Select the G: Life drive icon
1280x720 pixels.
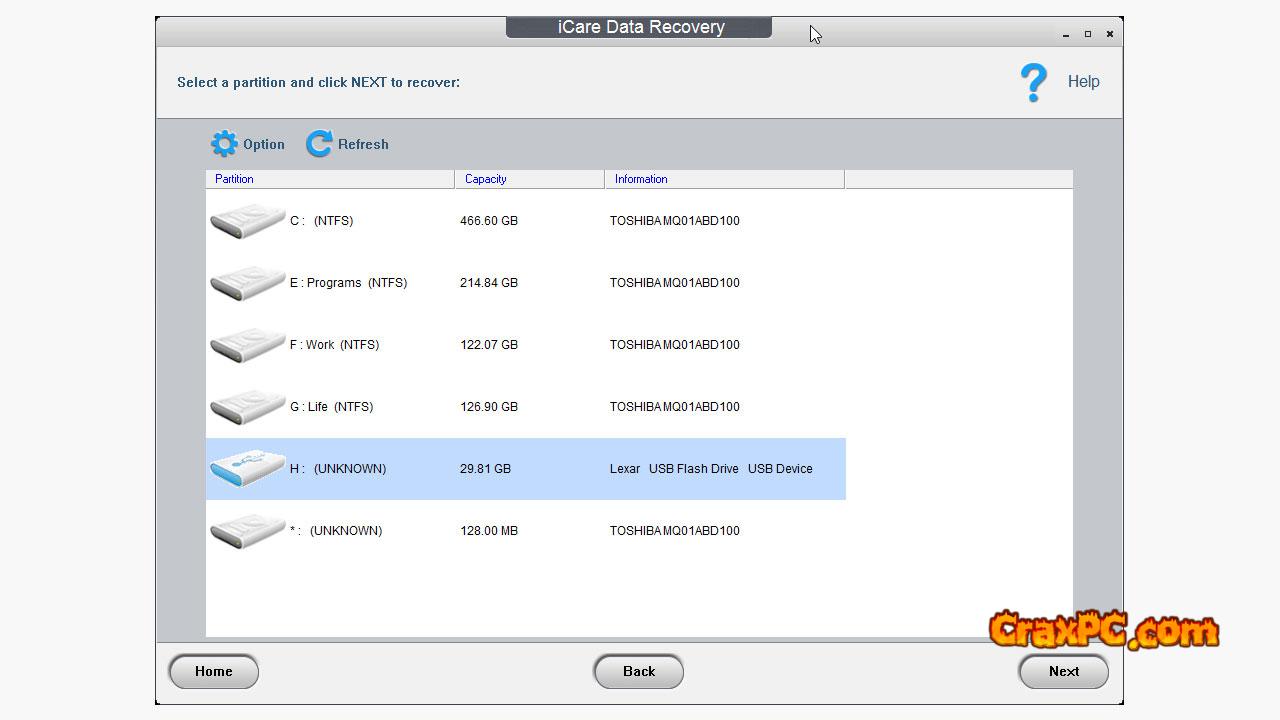(247, 407)
